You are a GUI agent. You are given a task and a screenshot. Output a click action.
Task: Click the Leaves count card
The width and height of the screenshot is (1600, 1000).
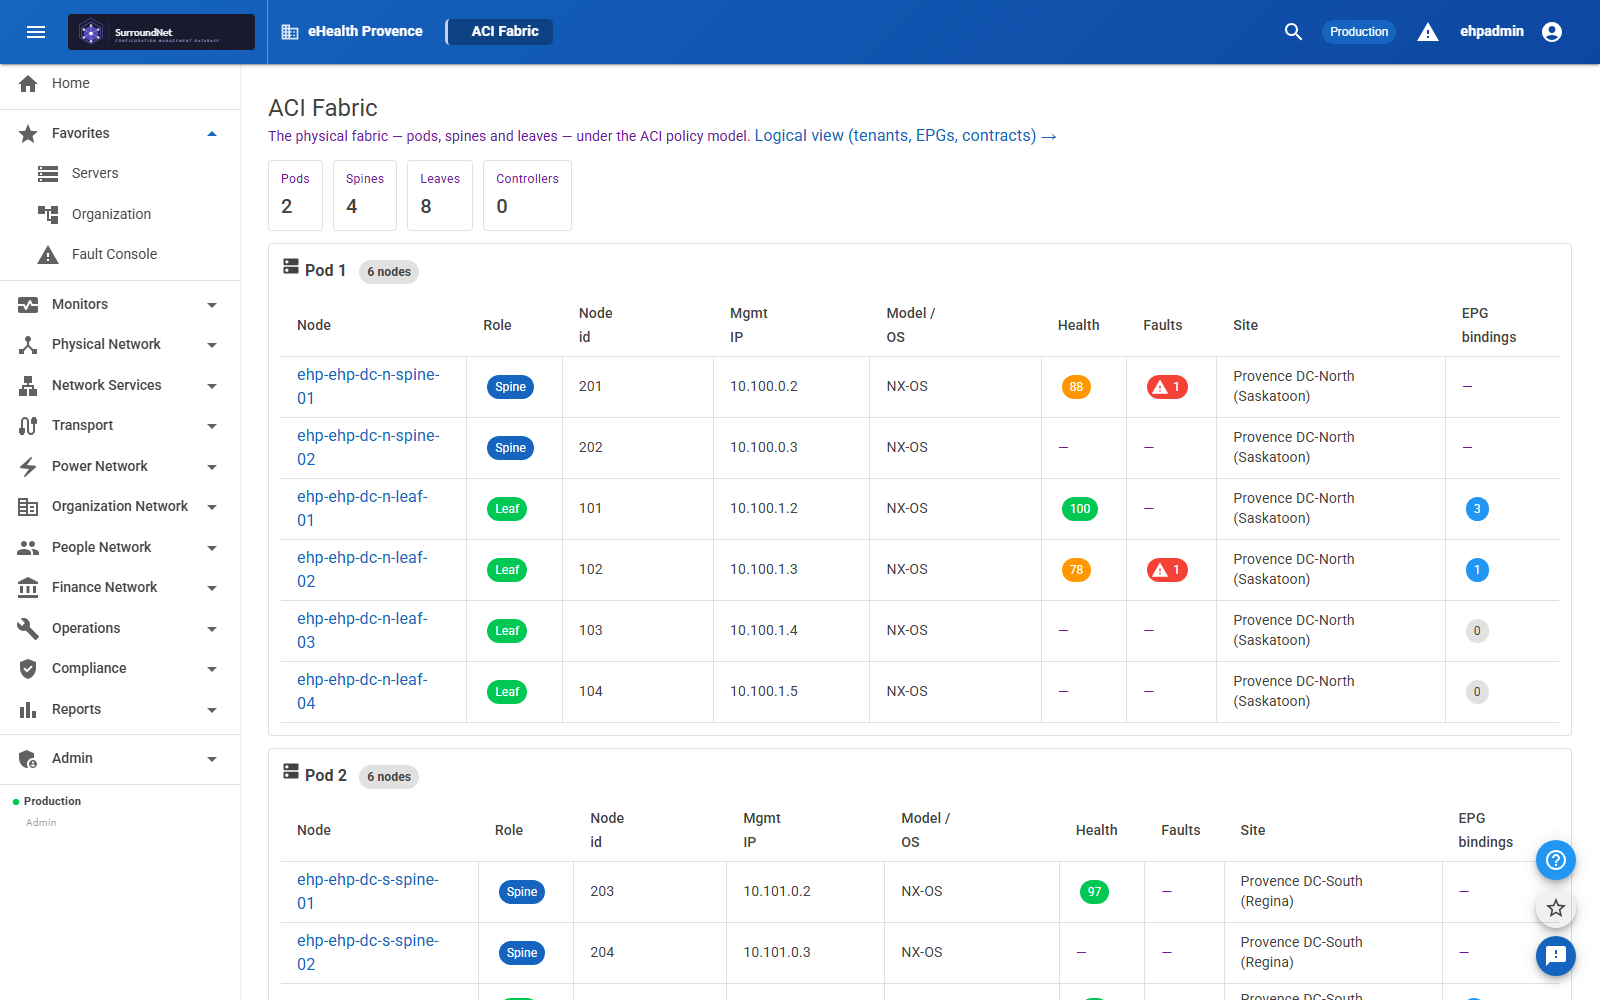tap(440, 195)
